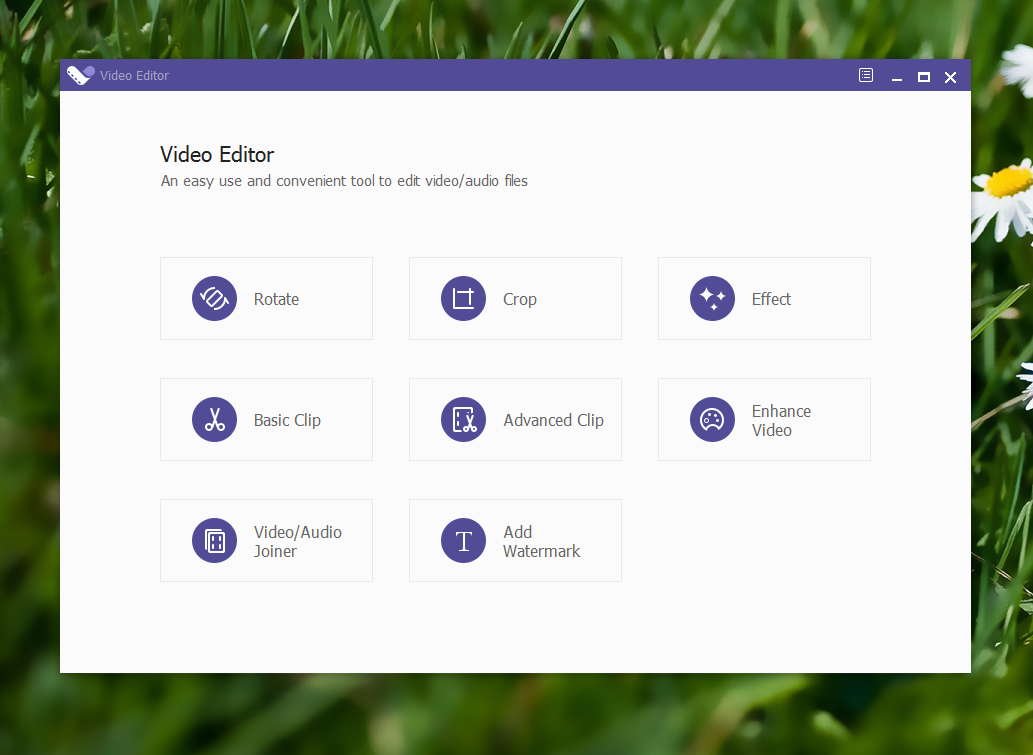Click the Add Watermark T icon

pos(463,541)
